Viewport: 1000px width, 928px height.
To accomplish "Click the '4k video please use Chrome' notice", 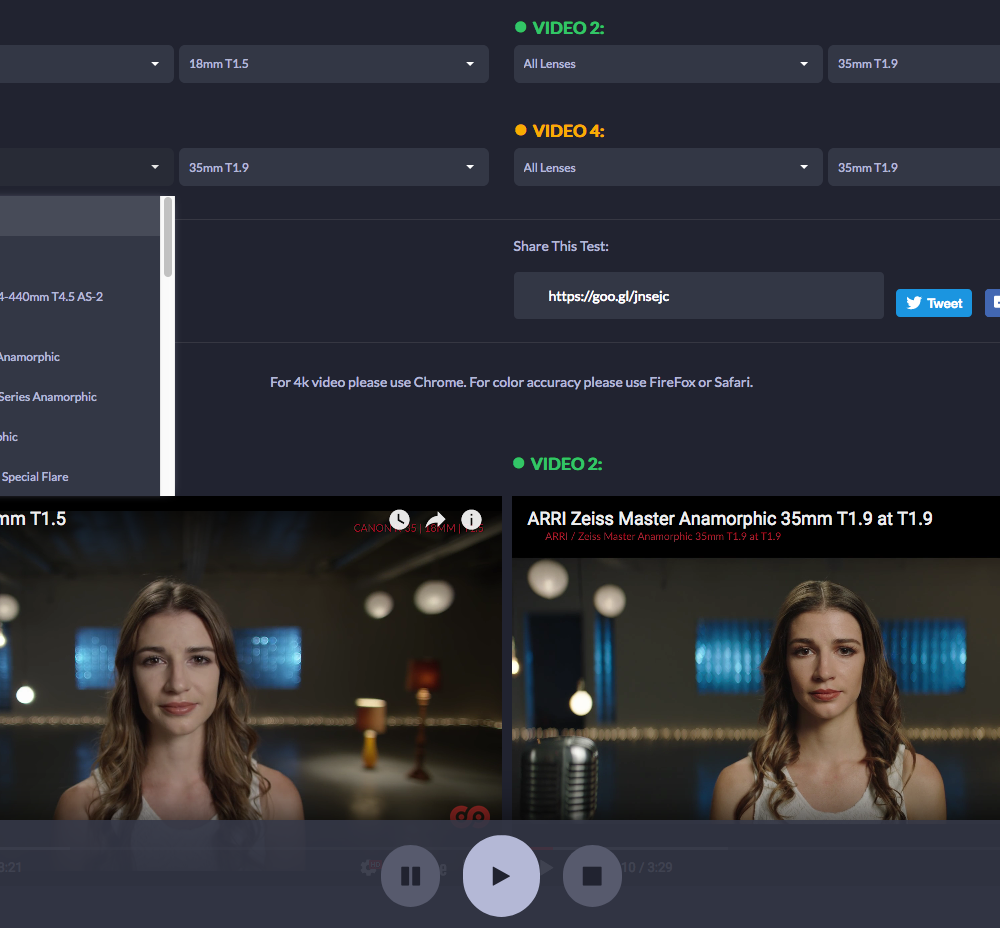I will (511, 382).
